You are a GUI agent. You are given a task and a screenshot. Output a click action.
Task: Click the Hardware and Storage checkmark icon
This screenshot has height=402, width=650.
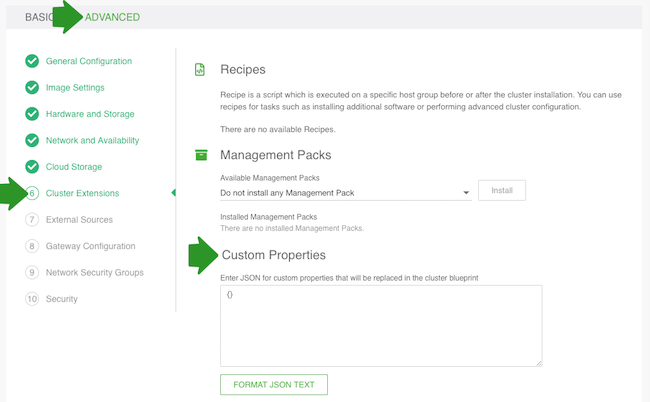(x=32, y=114)
